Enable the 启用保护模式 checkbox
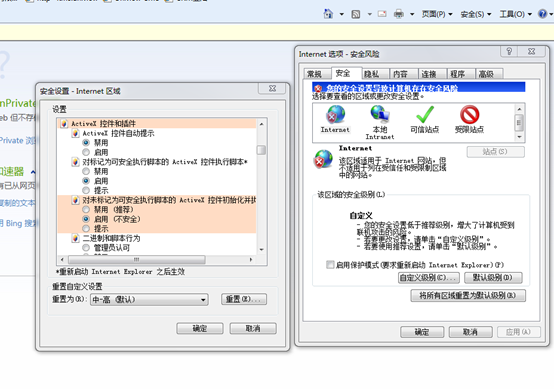The image size is (554, 389). (330, 265)
